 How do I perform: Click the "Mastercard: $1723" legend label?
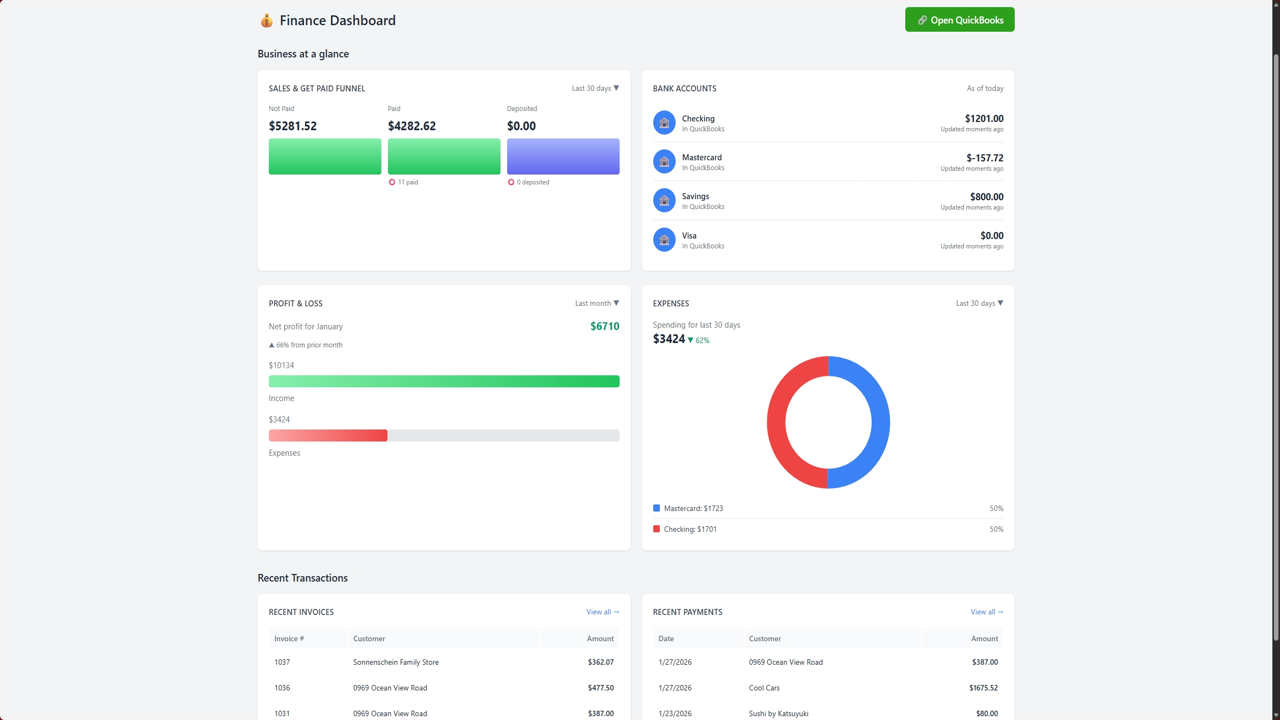(x=693, y=508)
